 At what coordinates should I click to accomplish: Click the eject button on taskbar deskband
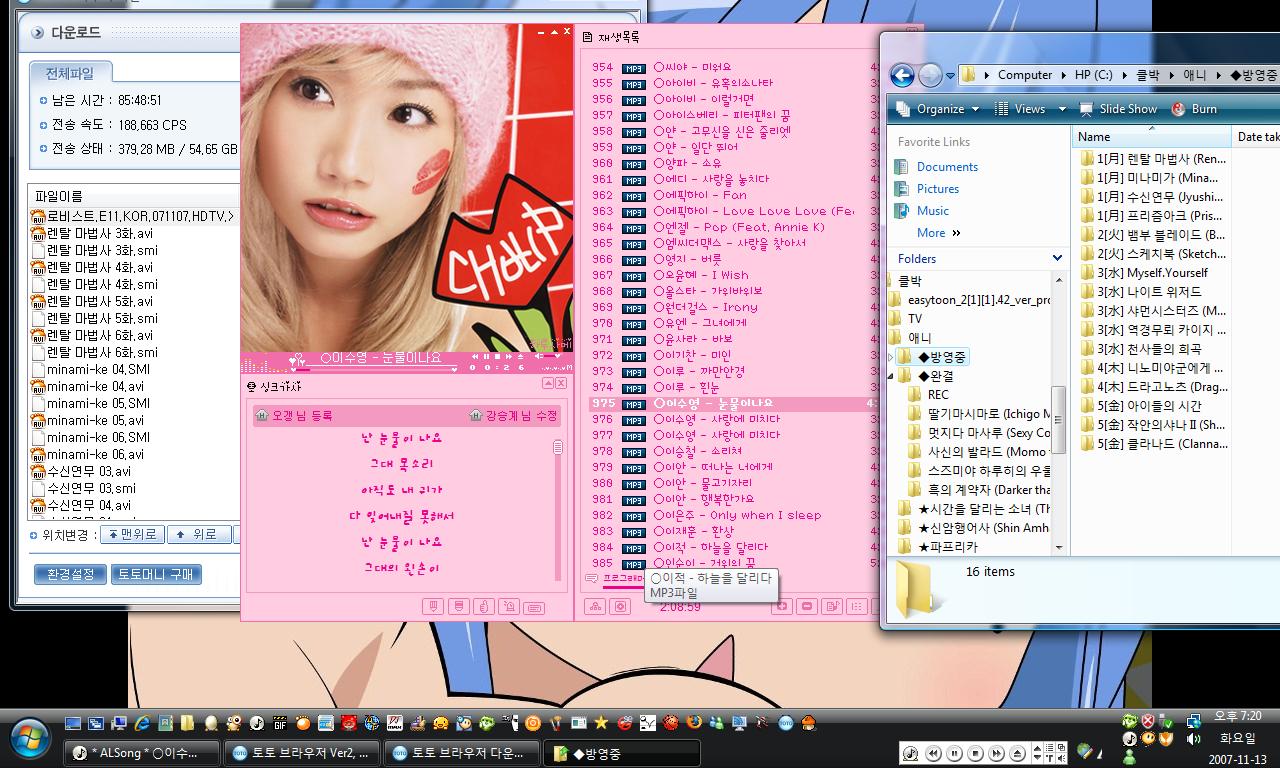click(x=1017, y=753)
